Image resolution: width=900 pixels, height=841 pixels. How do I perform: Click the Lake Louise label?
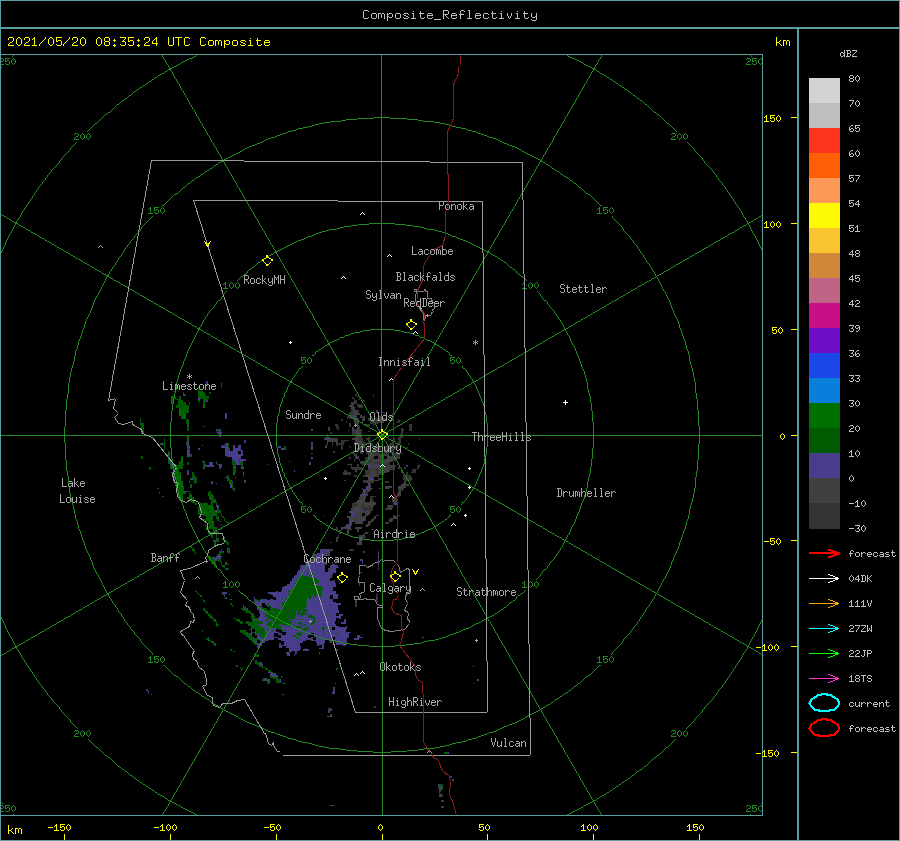(x=77, y=491)
